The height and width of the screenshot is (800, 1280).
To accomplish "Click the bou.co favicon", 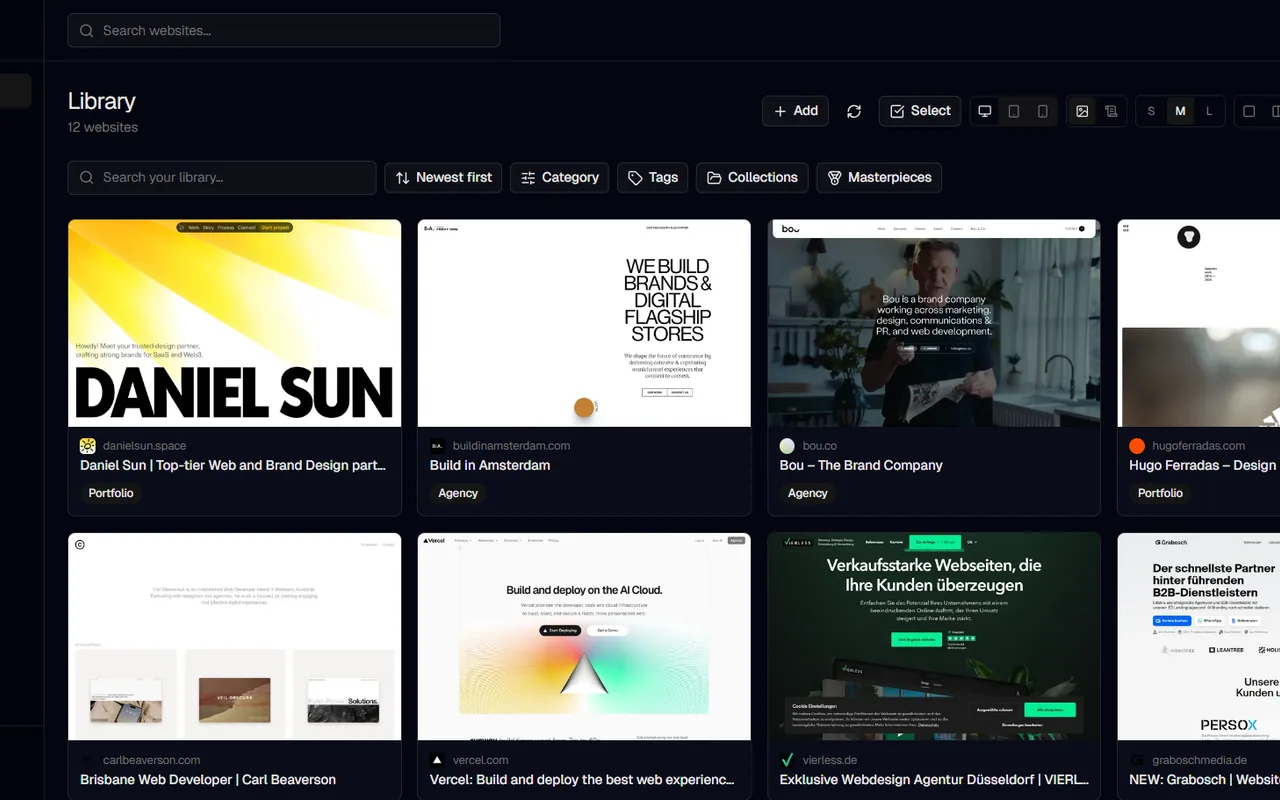I will pos(787,446).
